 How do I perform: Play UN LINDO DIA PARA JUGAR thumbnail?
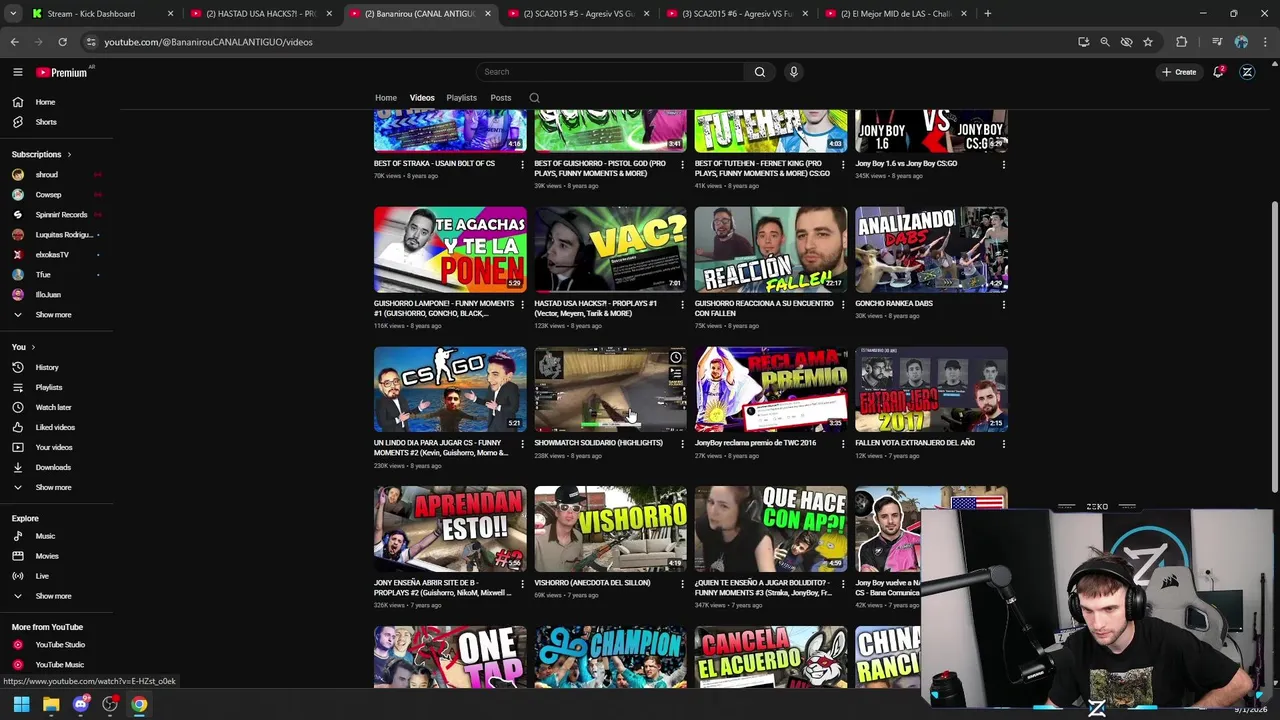pos(450,389)
